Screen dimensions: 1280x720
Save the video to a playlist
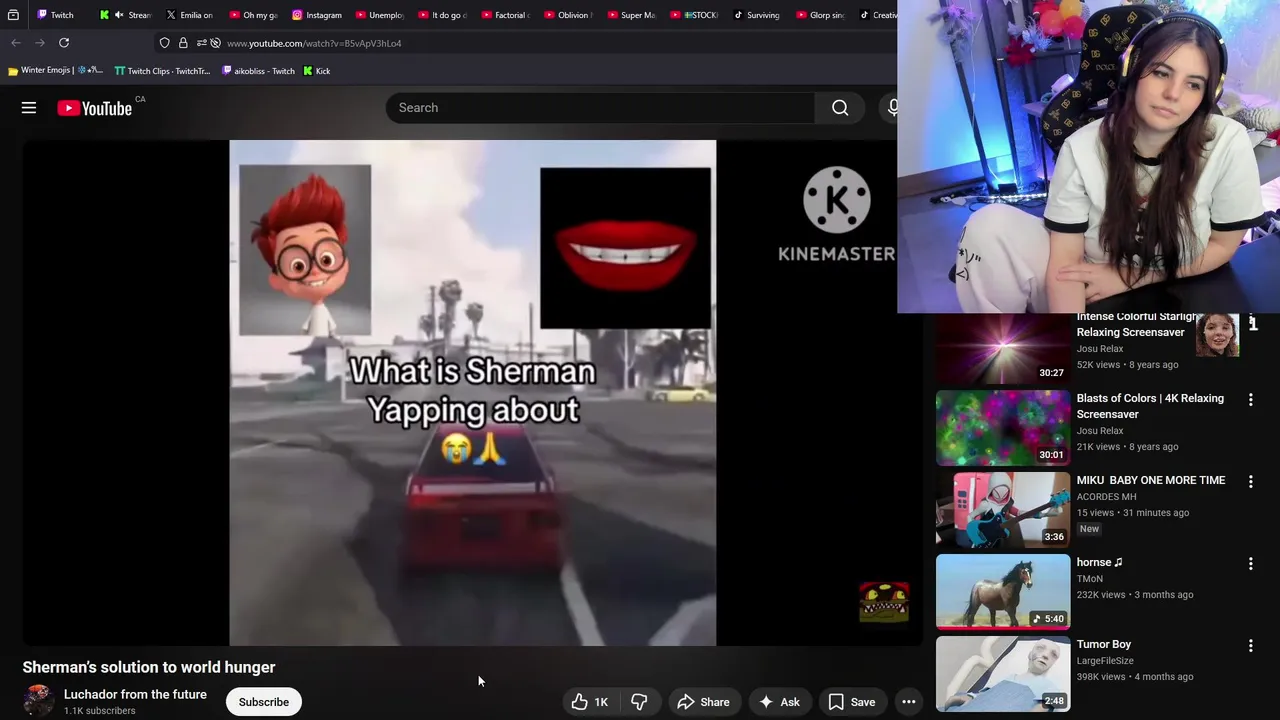point(852,702)
